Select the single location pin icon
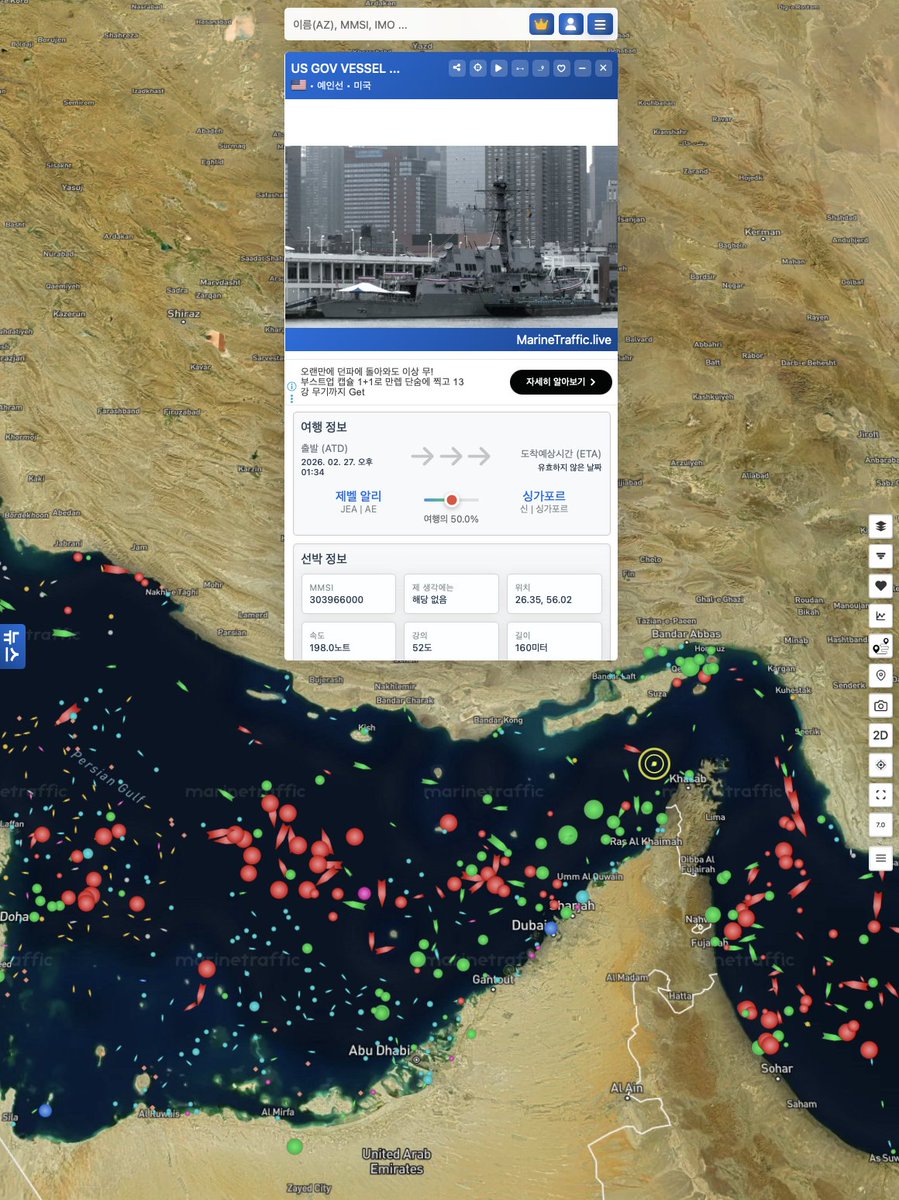The image size is (899, 1200). [x=881, y=676]
